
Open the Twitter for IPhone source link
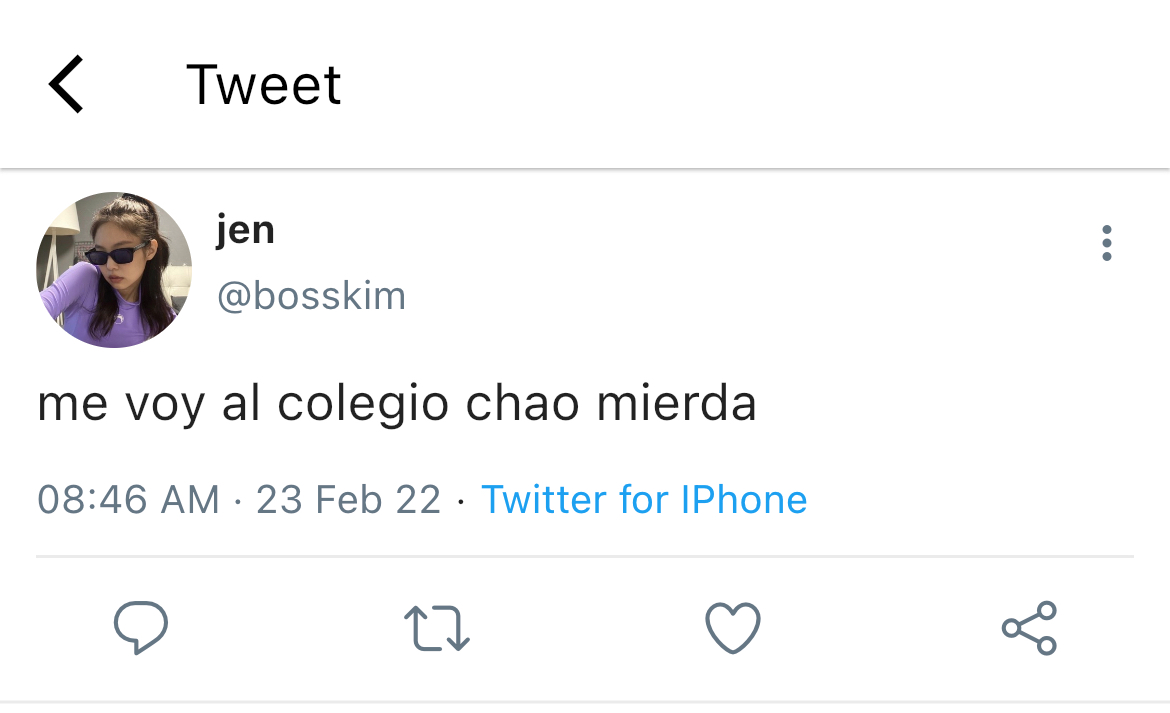644,499
